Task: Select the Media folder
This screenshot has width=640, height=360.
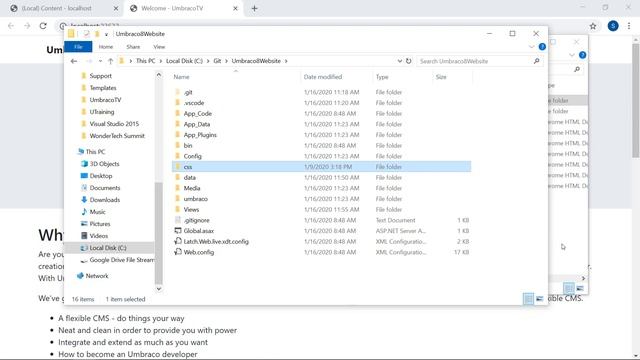Action: click(192, 188)
